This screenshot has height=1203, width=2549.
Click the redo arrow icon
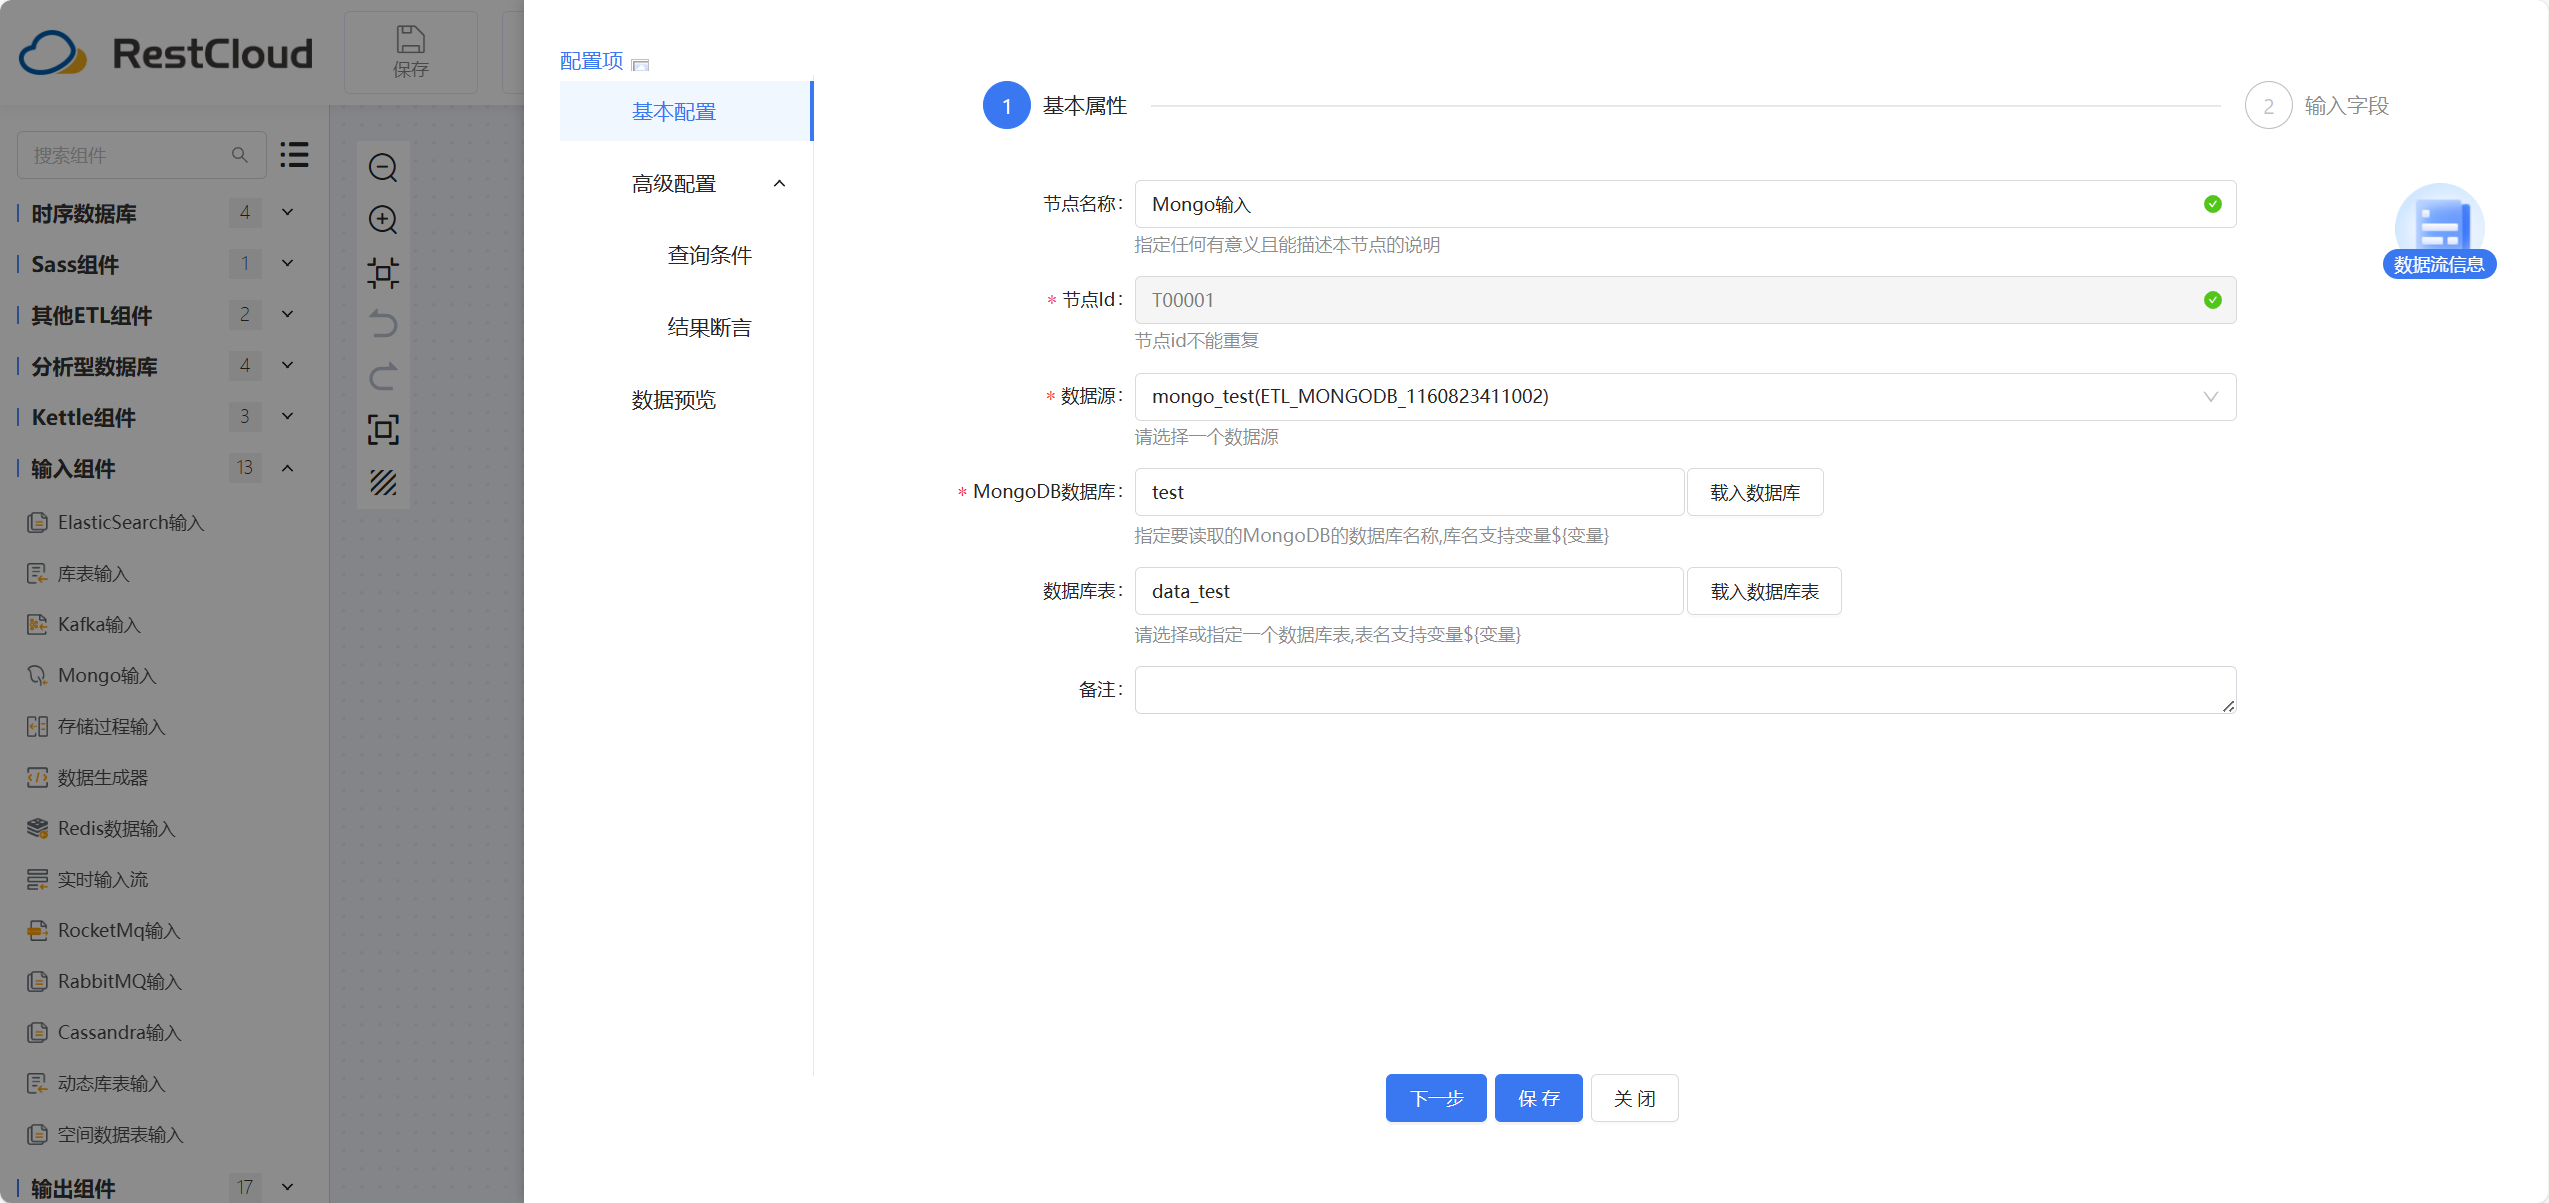383,377
